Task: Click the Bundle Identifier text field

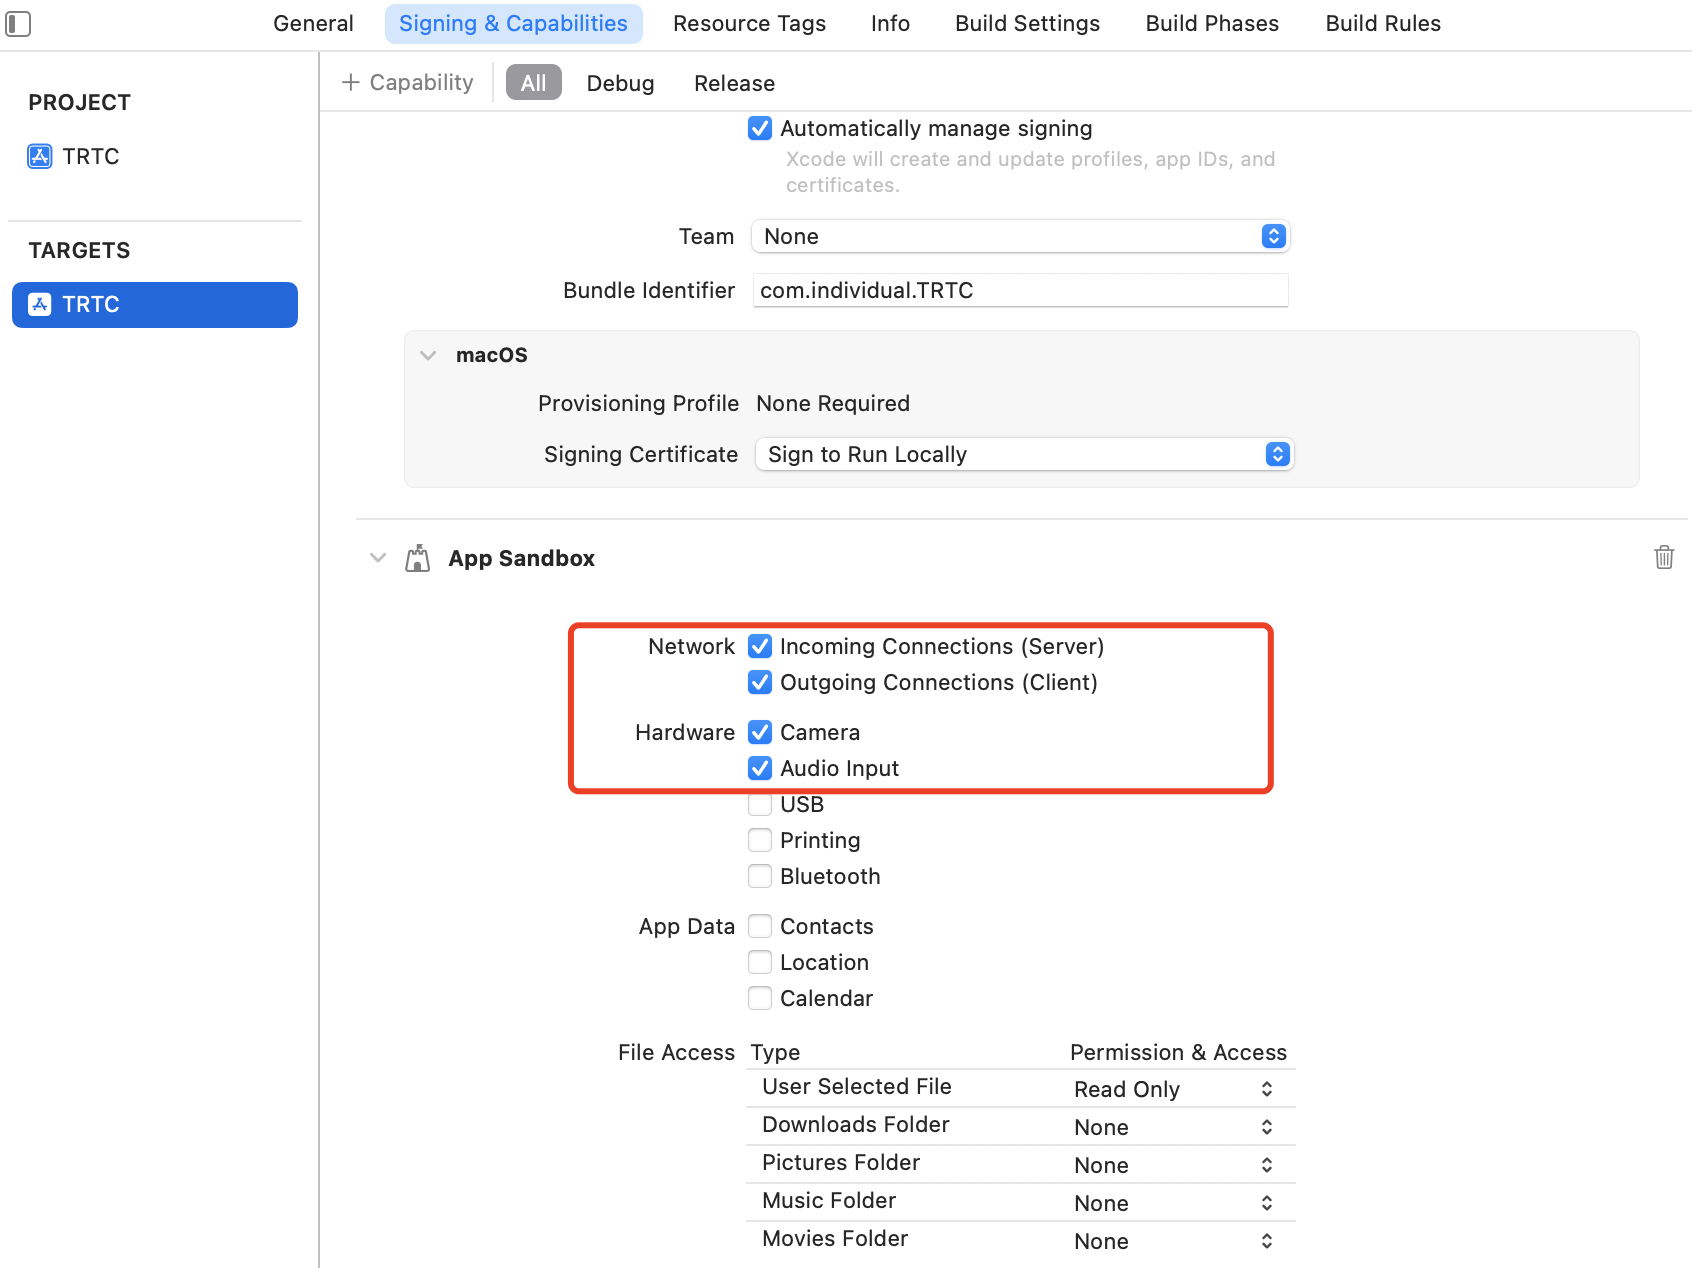Action: pos(1020,290)
